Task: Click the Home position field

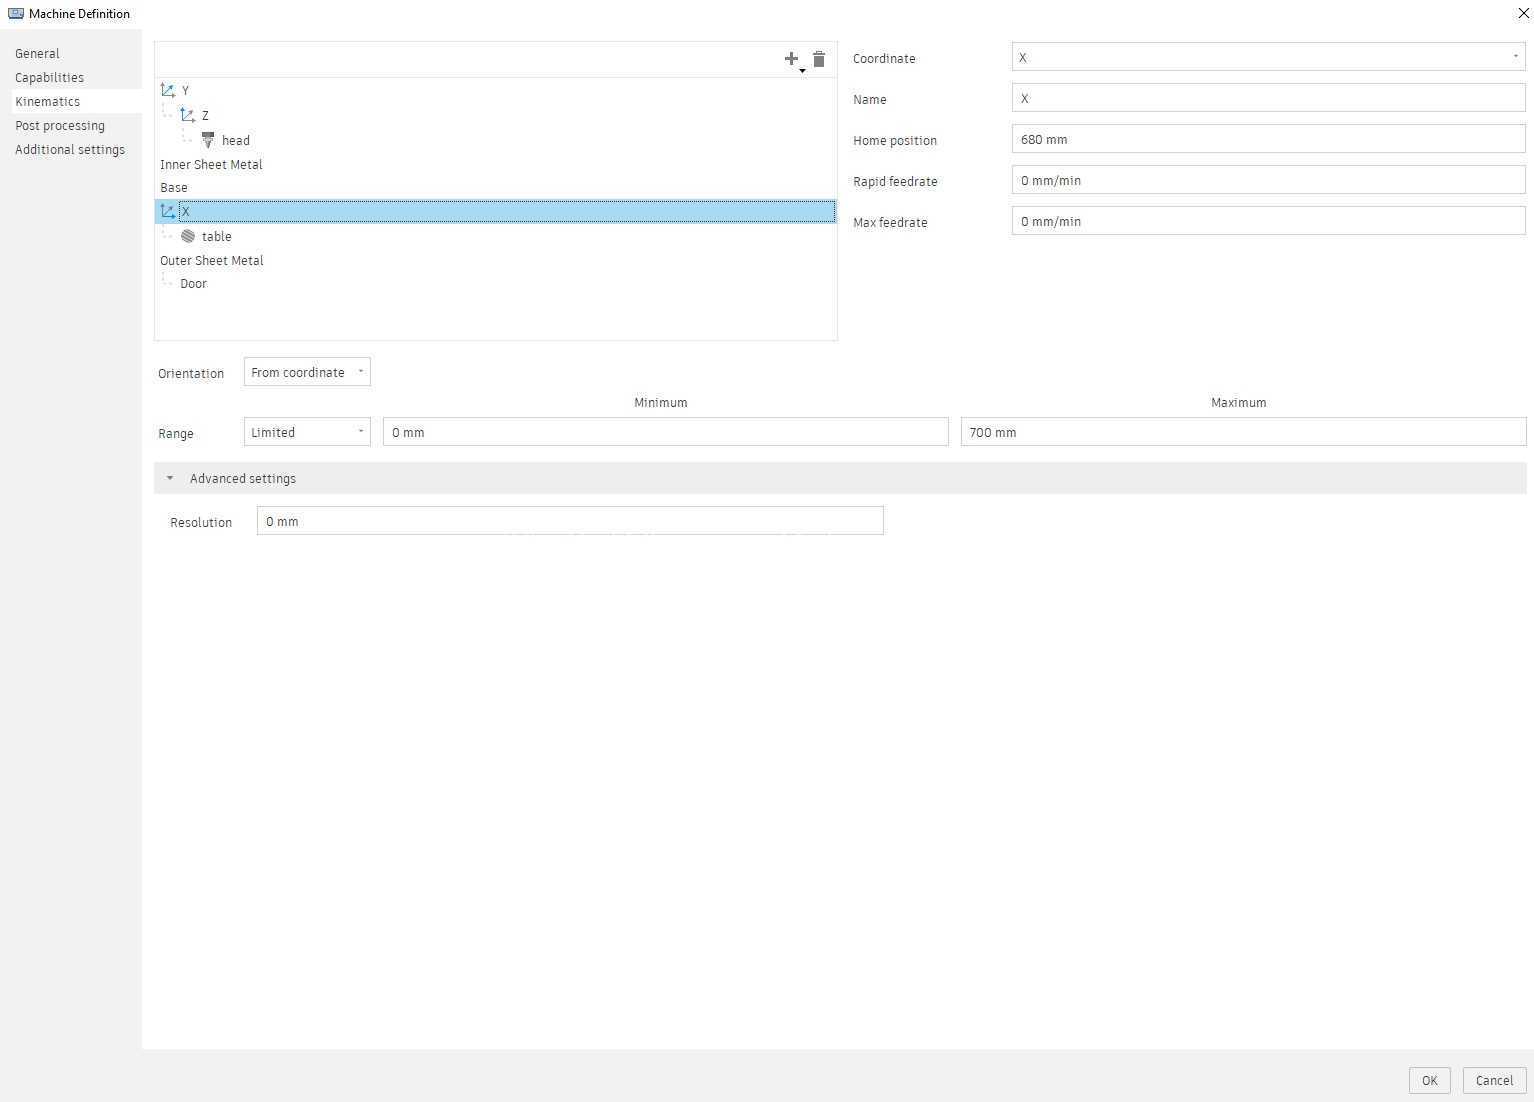Action: (1268, 139)
